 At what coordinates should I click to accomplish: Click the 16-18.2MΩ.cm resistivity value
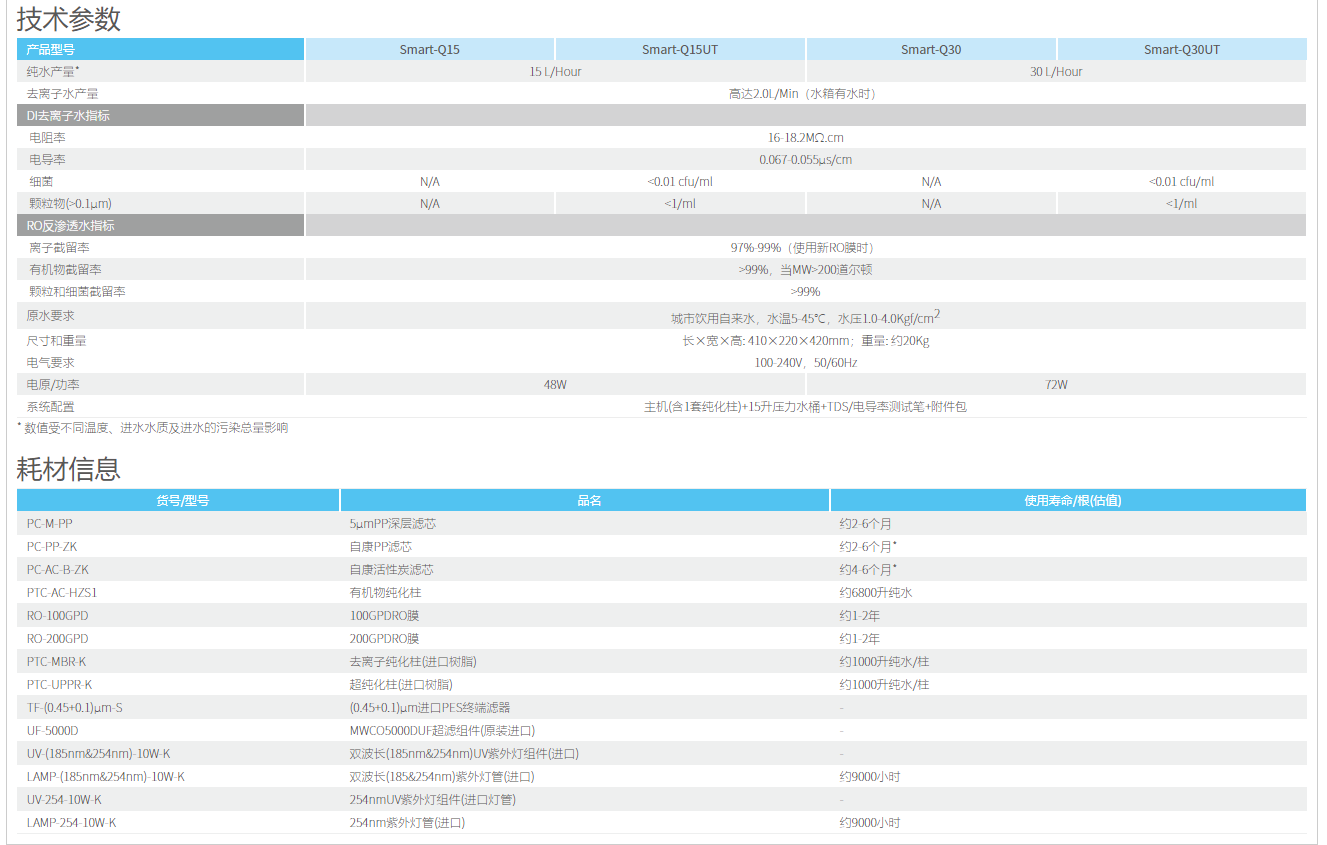(805, 138)
